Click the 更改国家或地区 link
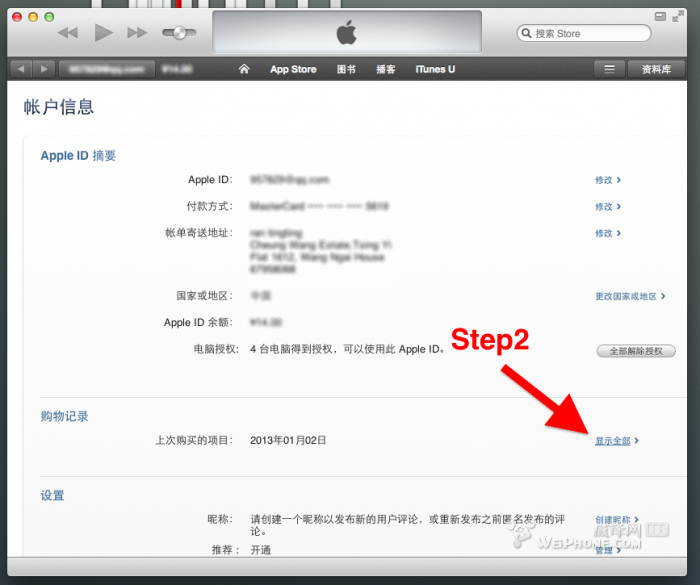 coord(630,297)
